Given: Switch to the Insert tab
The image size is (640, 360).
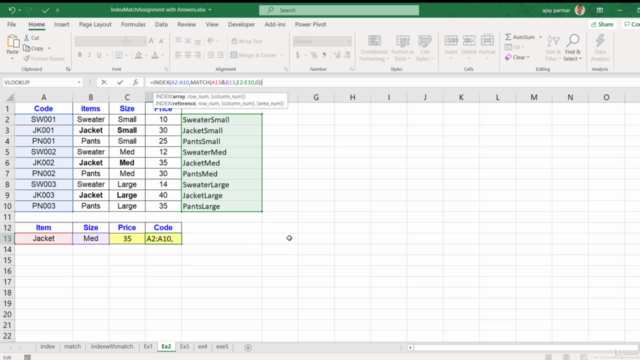Looking at the screenshot, I should point(62,24).
